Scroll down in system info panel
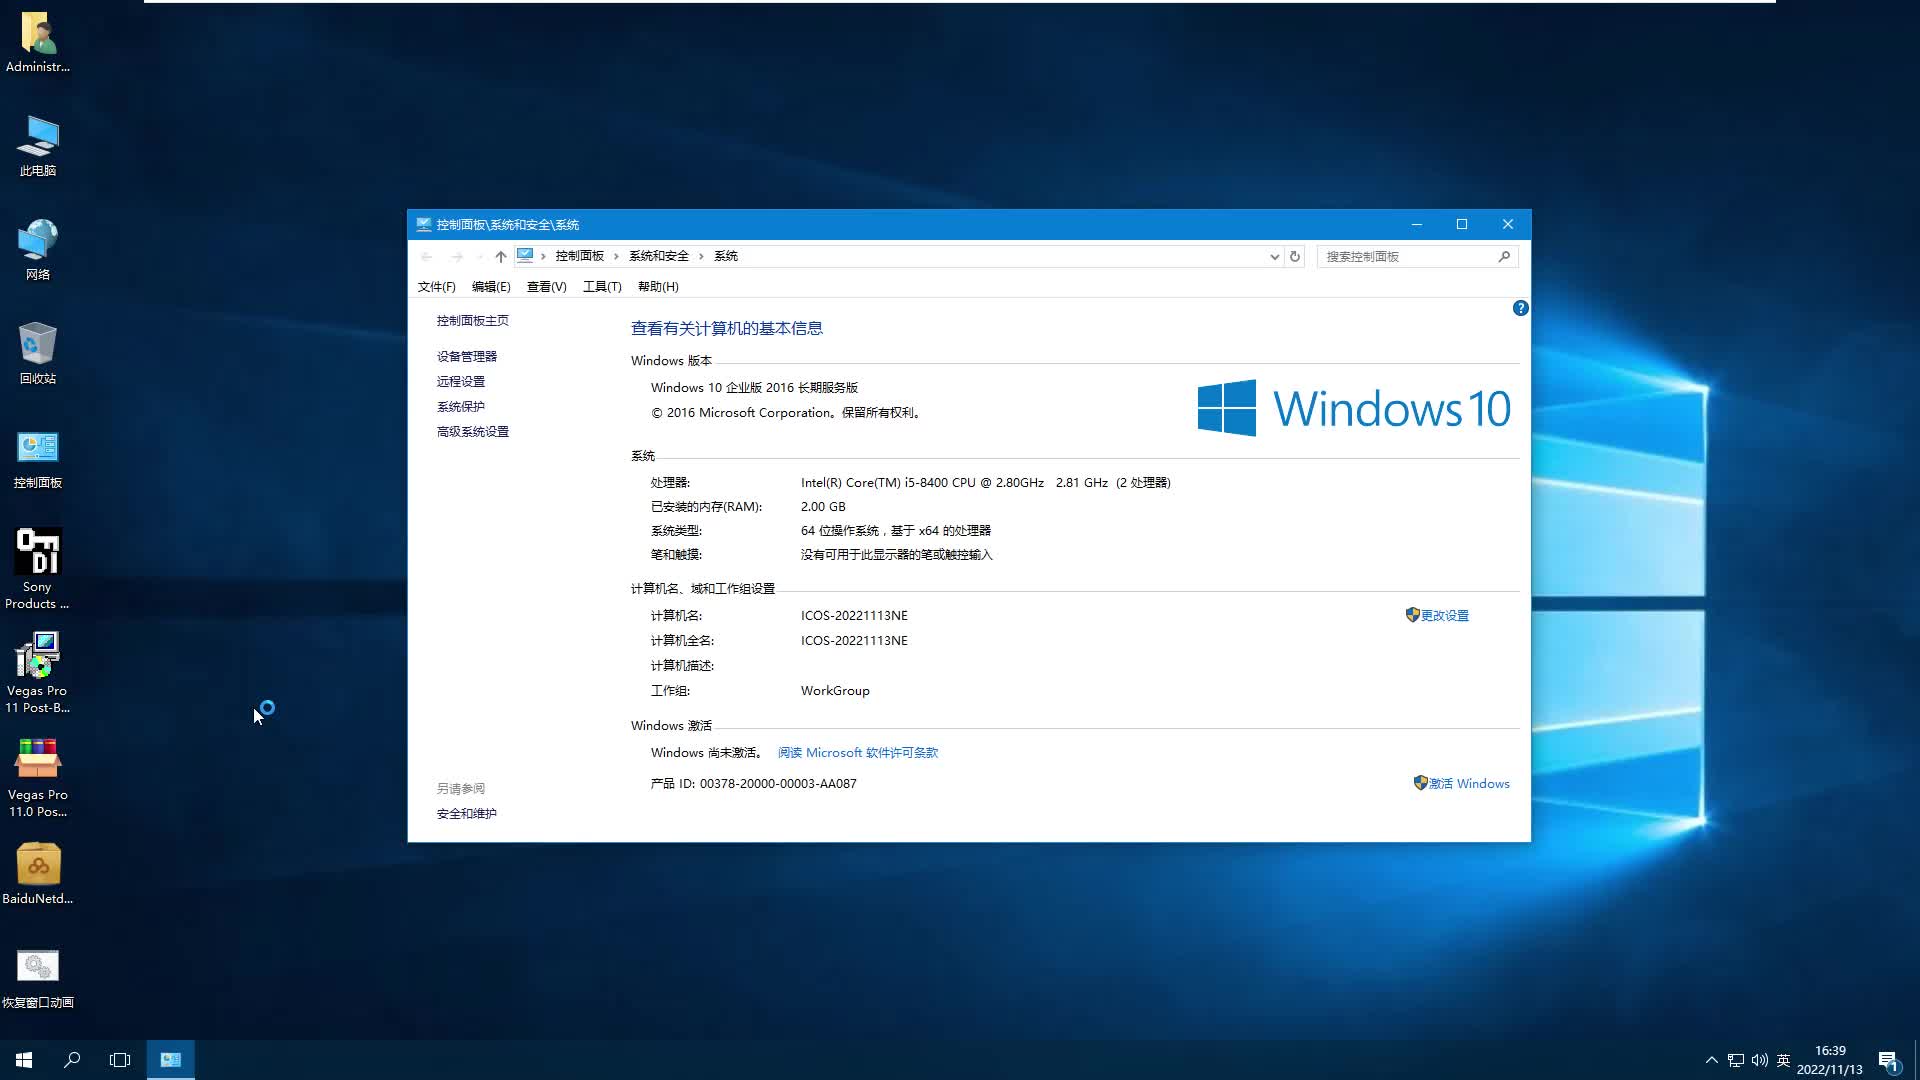Screen dimensions: 1920x1080 1523,831
